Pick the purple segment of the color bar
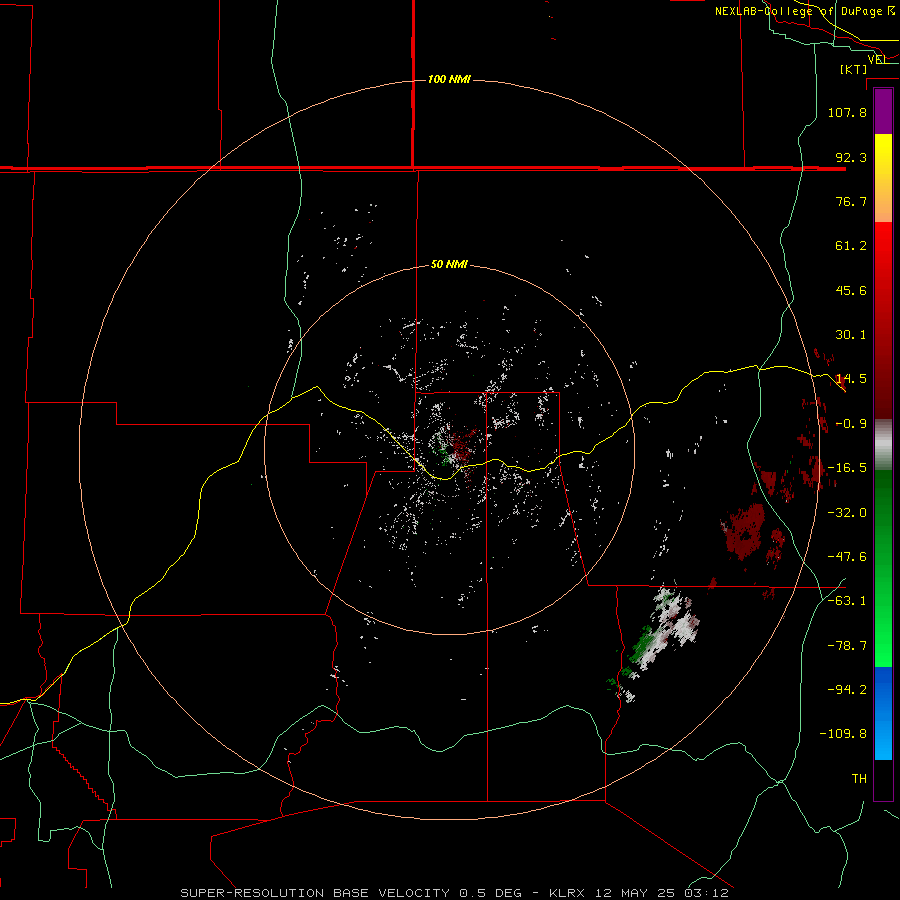Image resolution: width=900 pixels, height=900 pixels. (883, 111)
